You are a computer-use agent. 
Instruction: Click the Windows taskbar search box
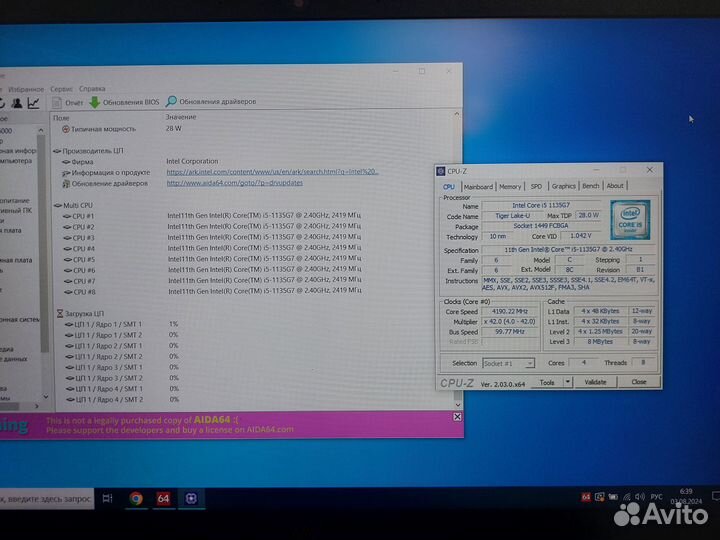pyautogui.click(x=46, y=499)
